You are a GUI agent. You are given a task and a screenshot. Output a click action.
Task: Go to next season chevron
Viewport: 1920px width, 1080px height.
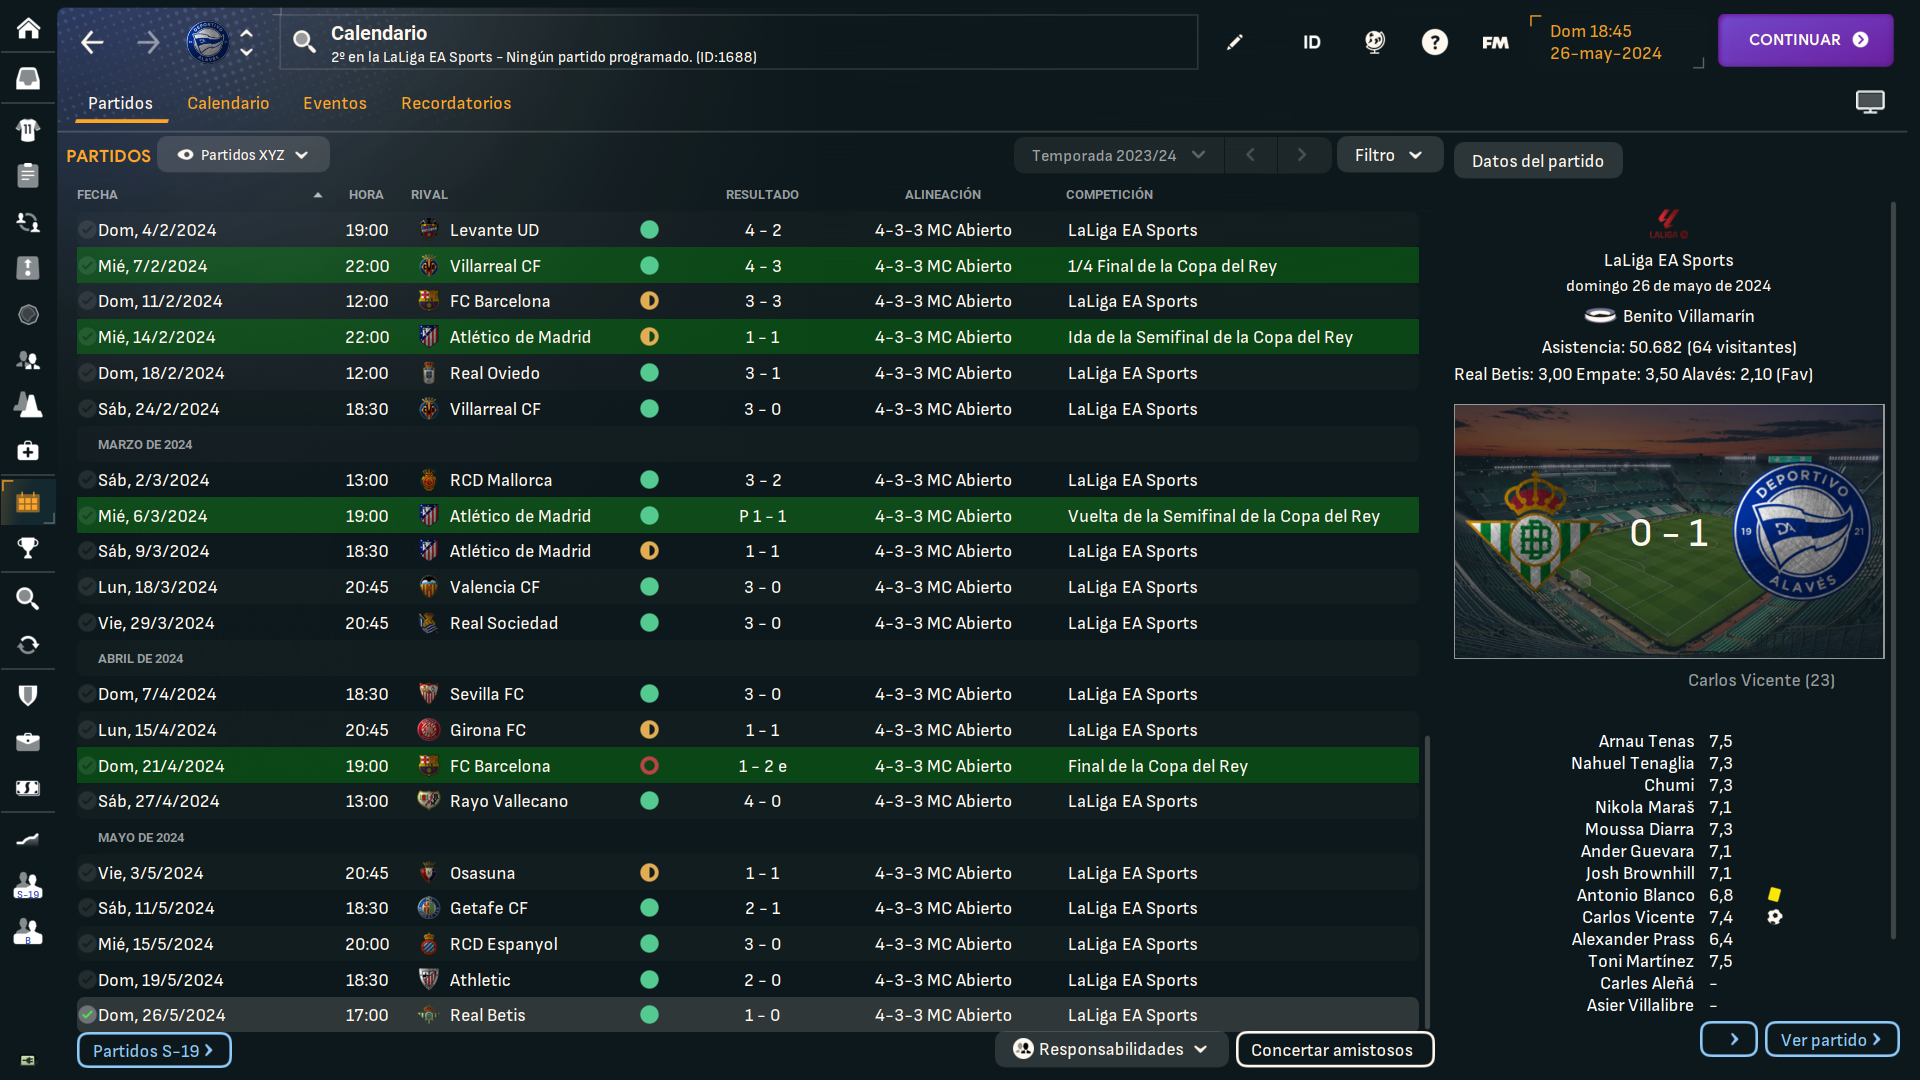[1302, 155]
